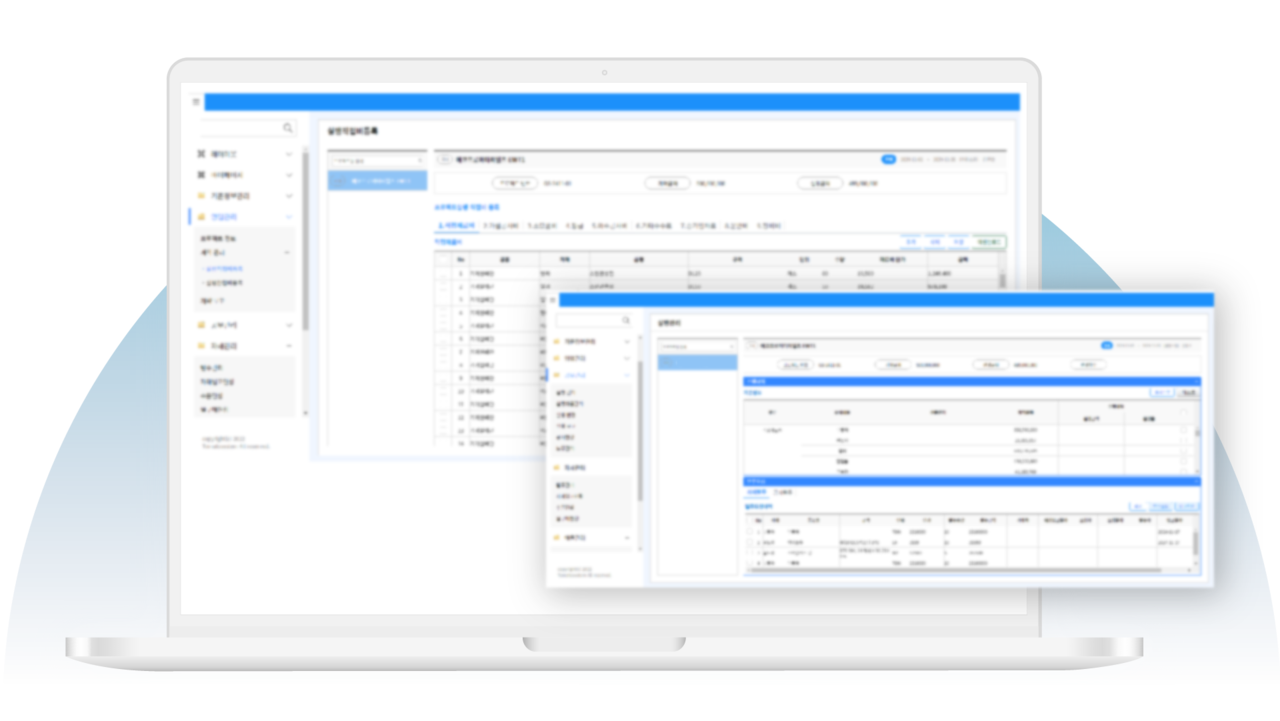Screen dimensions: 1280x721
Task: Tick the table header checkbox in the laptop window
Action: tap(443, 258)
